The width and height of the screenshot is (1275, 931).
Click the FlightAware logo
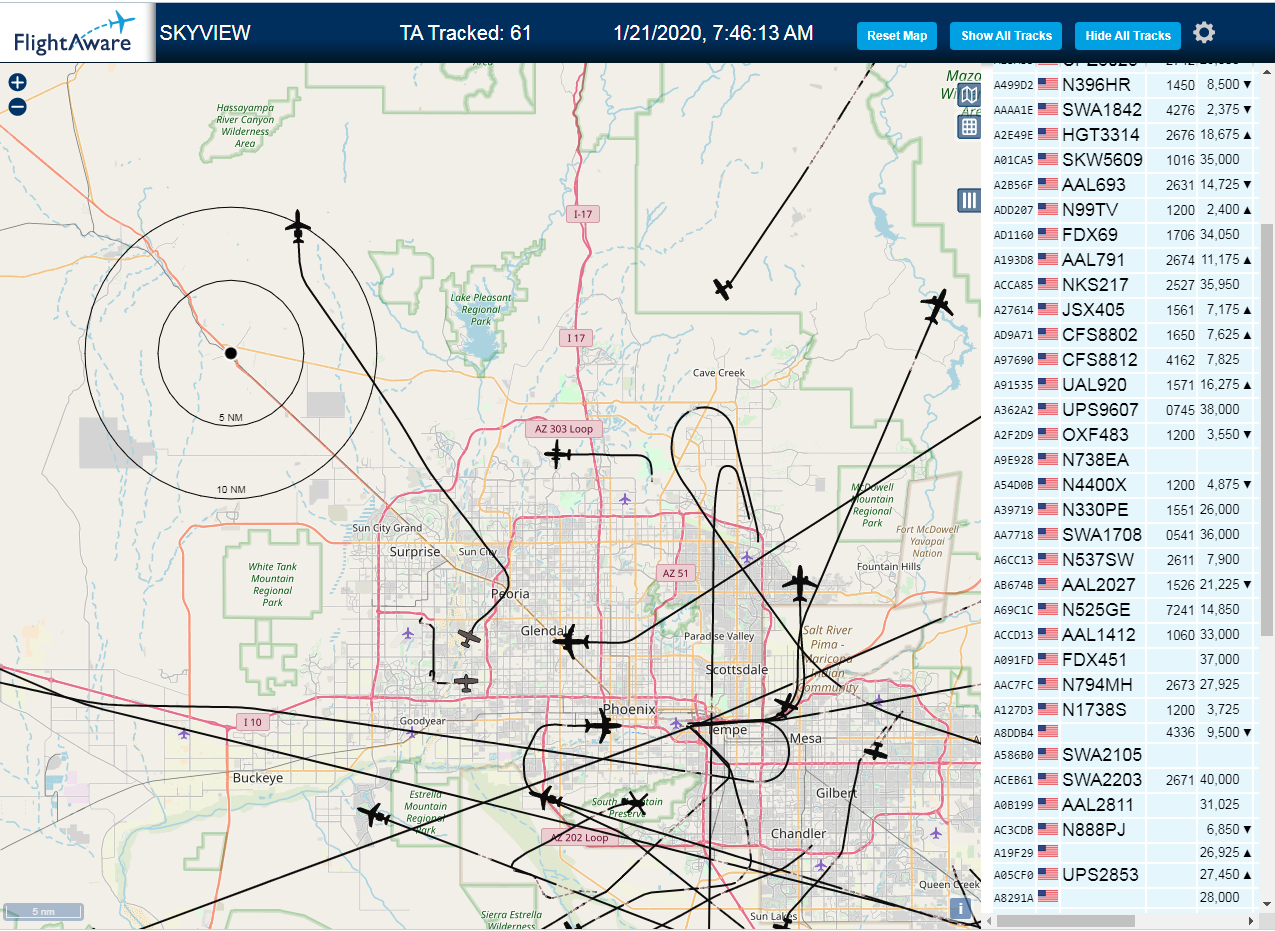click(76, 32)
